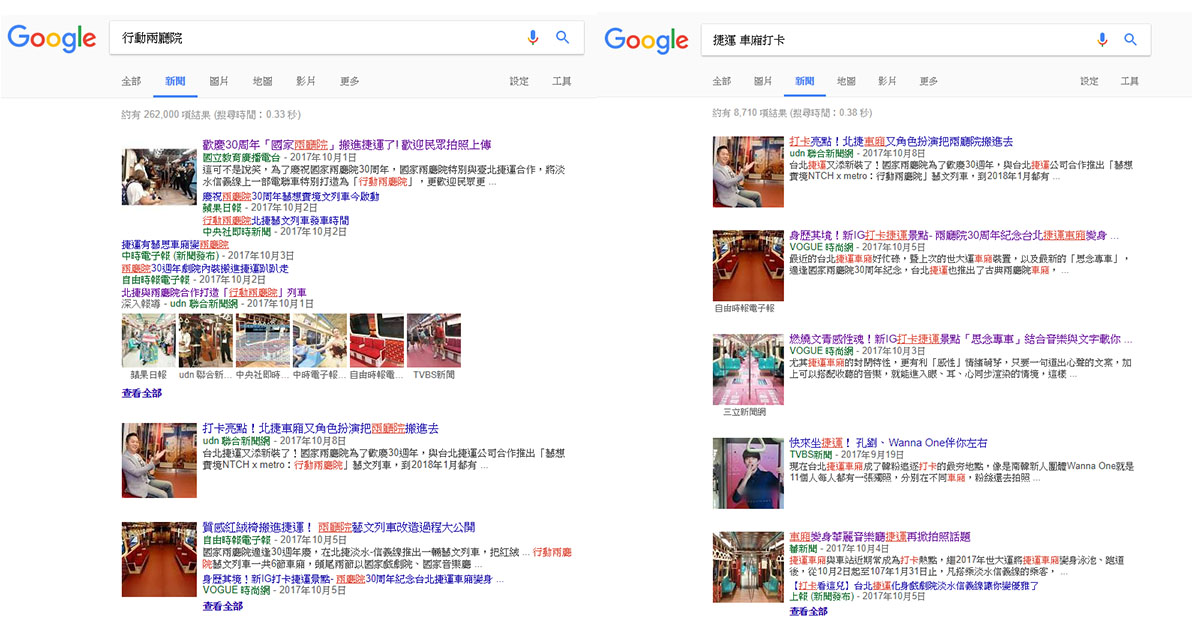Open the 影片 tab in left window
The width and height of the screenshot is (1200, 628).
[x=305, y=81]
